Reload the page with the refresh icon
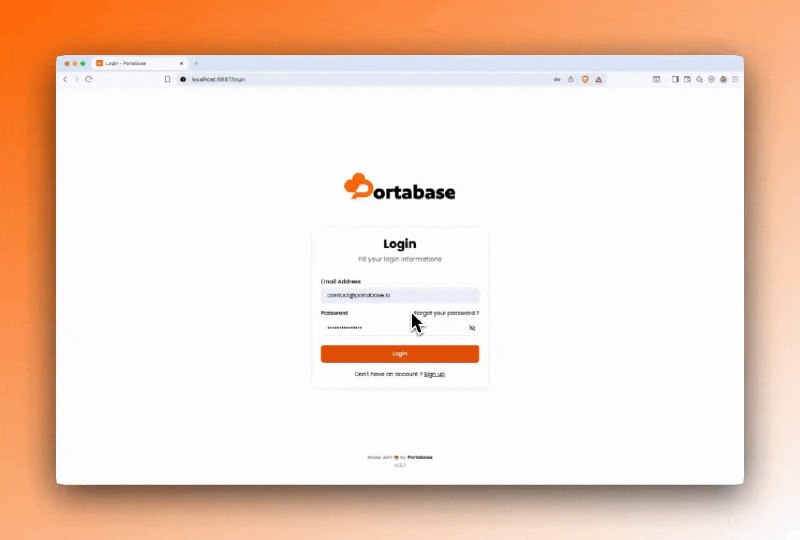This screenshot has width=800, height=540. [x=89, y=79]
